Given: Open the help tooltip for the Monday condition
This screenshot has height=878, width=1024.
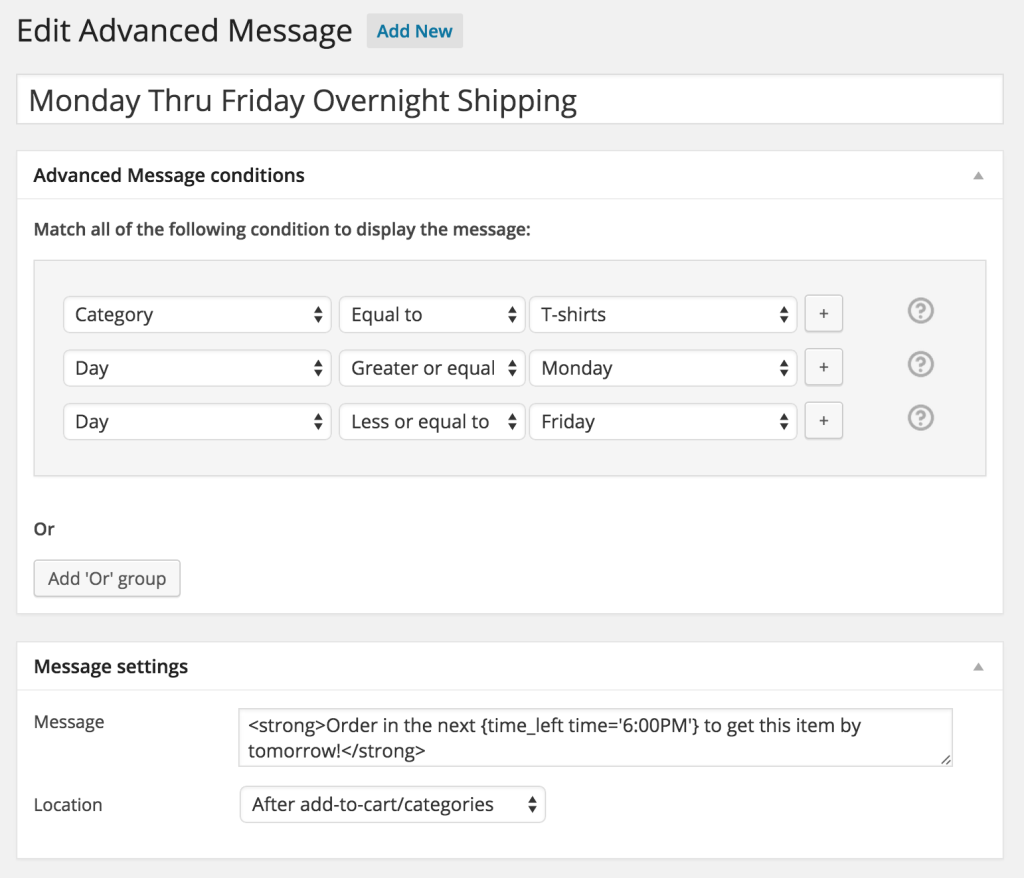Looking at the screenshot, I should pos(920,364).
